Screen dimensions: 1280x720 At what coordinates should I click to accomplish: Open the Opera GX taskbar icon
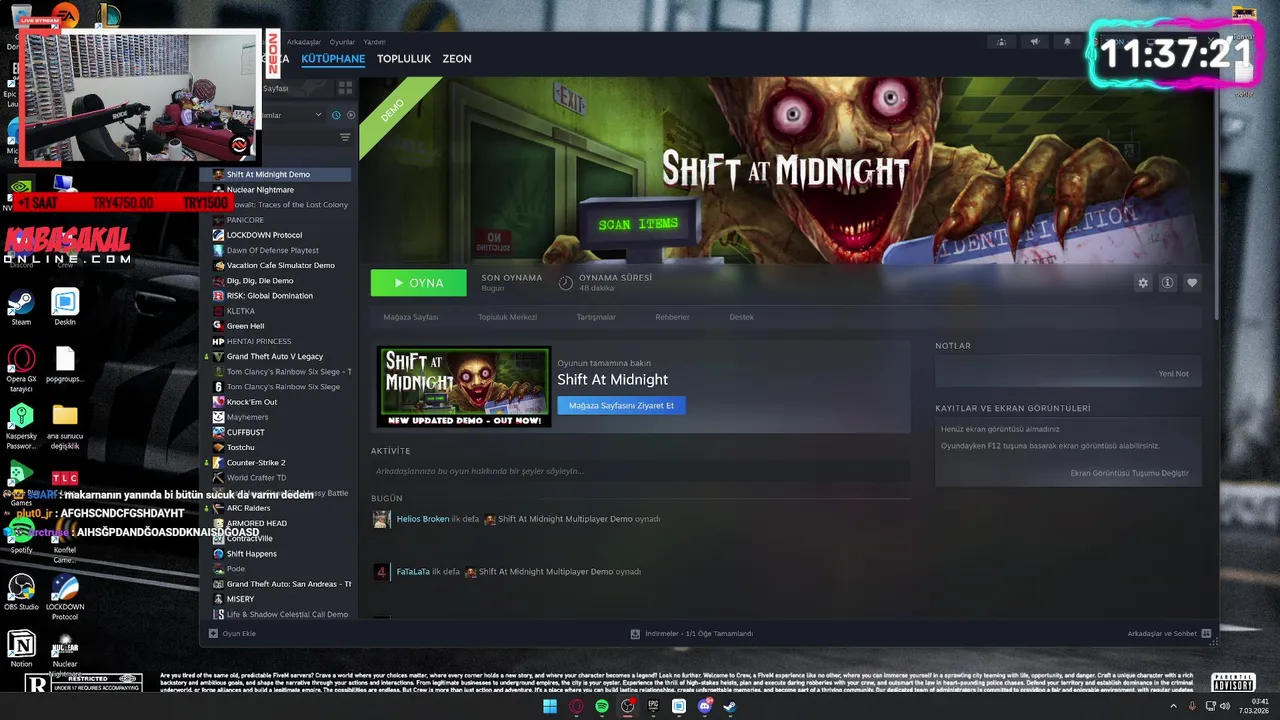tap(576, 706)
